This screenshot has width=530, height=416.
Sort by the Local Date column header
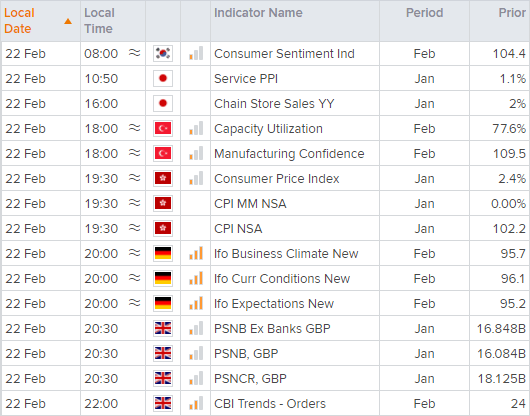tap(19, 21)
